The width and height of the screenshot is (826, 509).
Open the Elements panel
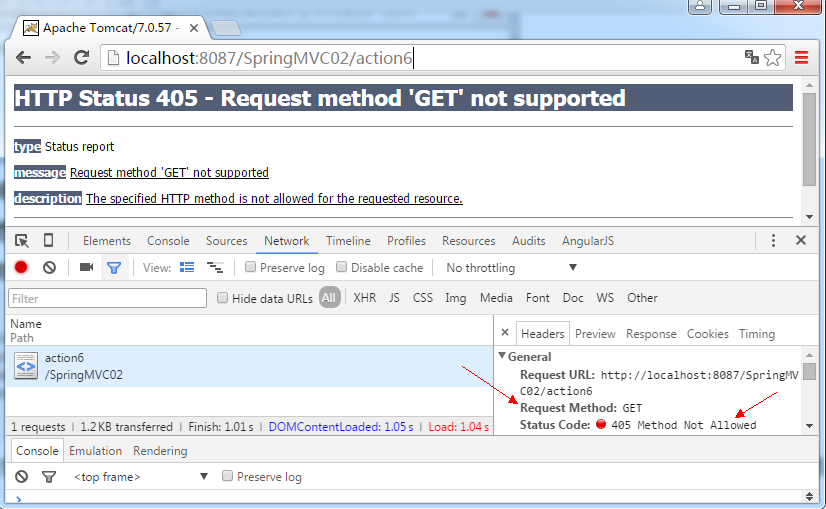click(x=106, y=241)
